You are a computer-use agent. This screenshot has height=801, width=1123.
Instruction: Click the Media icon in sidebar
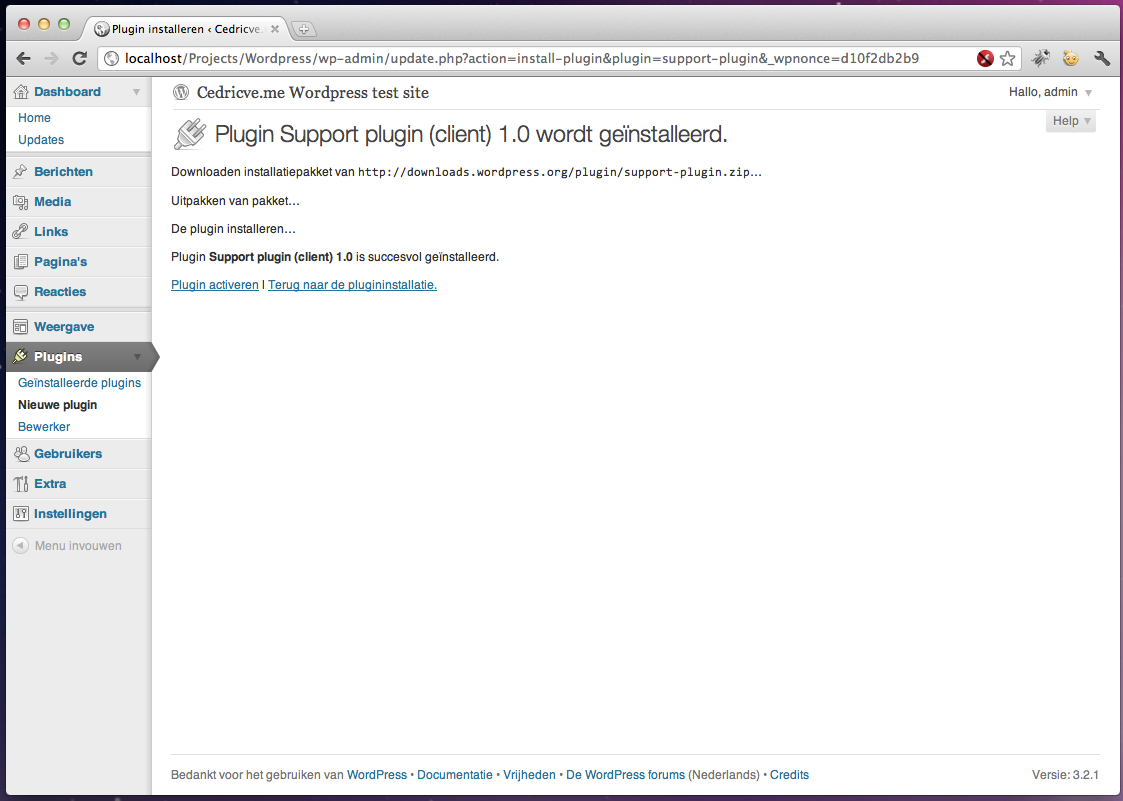click(x=21, y=202)
